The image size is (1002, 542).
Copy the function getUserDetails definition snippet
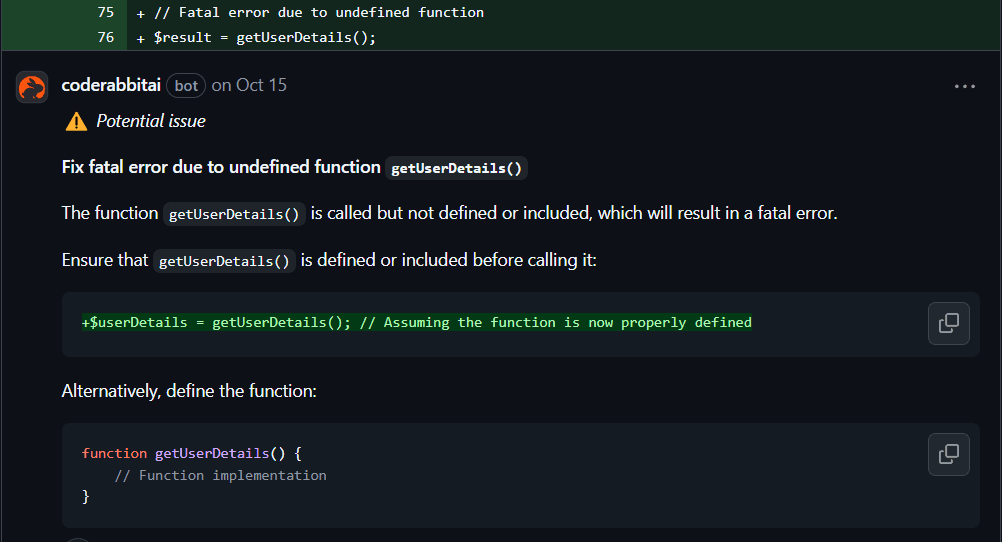point(948,454)
